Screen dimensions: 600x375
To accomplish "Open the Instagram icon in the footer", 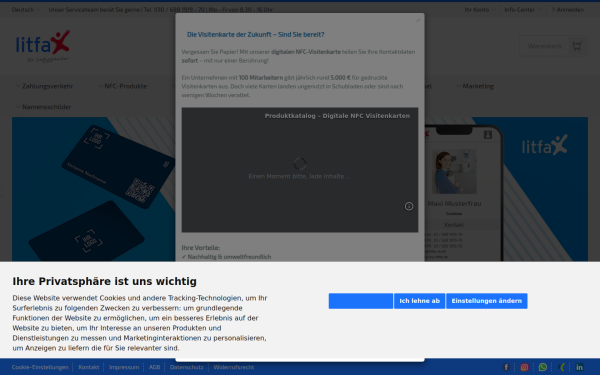I will [x=524, y=367].
